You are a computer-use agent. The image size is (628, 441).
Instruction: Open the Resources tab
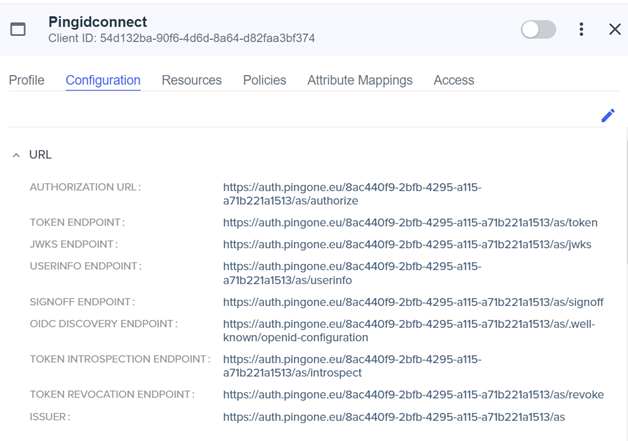(x=191, y=80)
